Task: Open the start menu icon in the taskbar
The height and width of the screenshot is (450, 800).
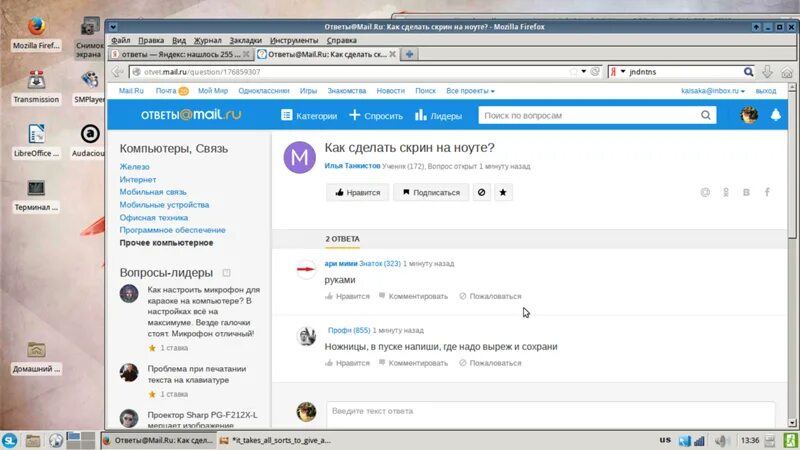Action: pyautogui.click(x=10, y=440)
